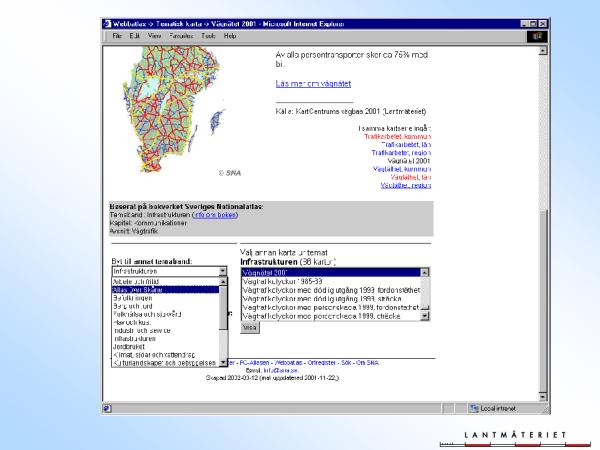600x450 pixels.
Task: Follow the 'Vägtäthet, region' link
Action: pos(405,185)
